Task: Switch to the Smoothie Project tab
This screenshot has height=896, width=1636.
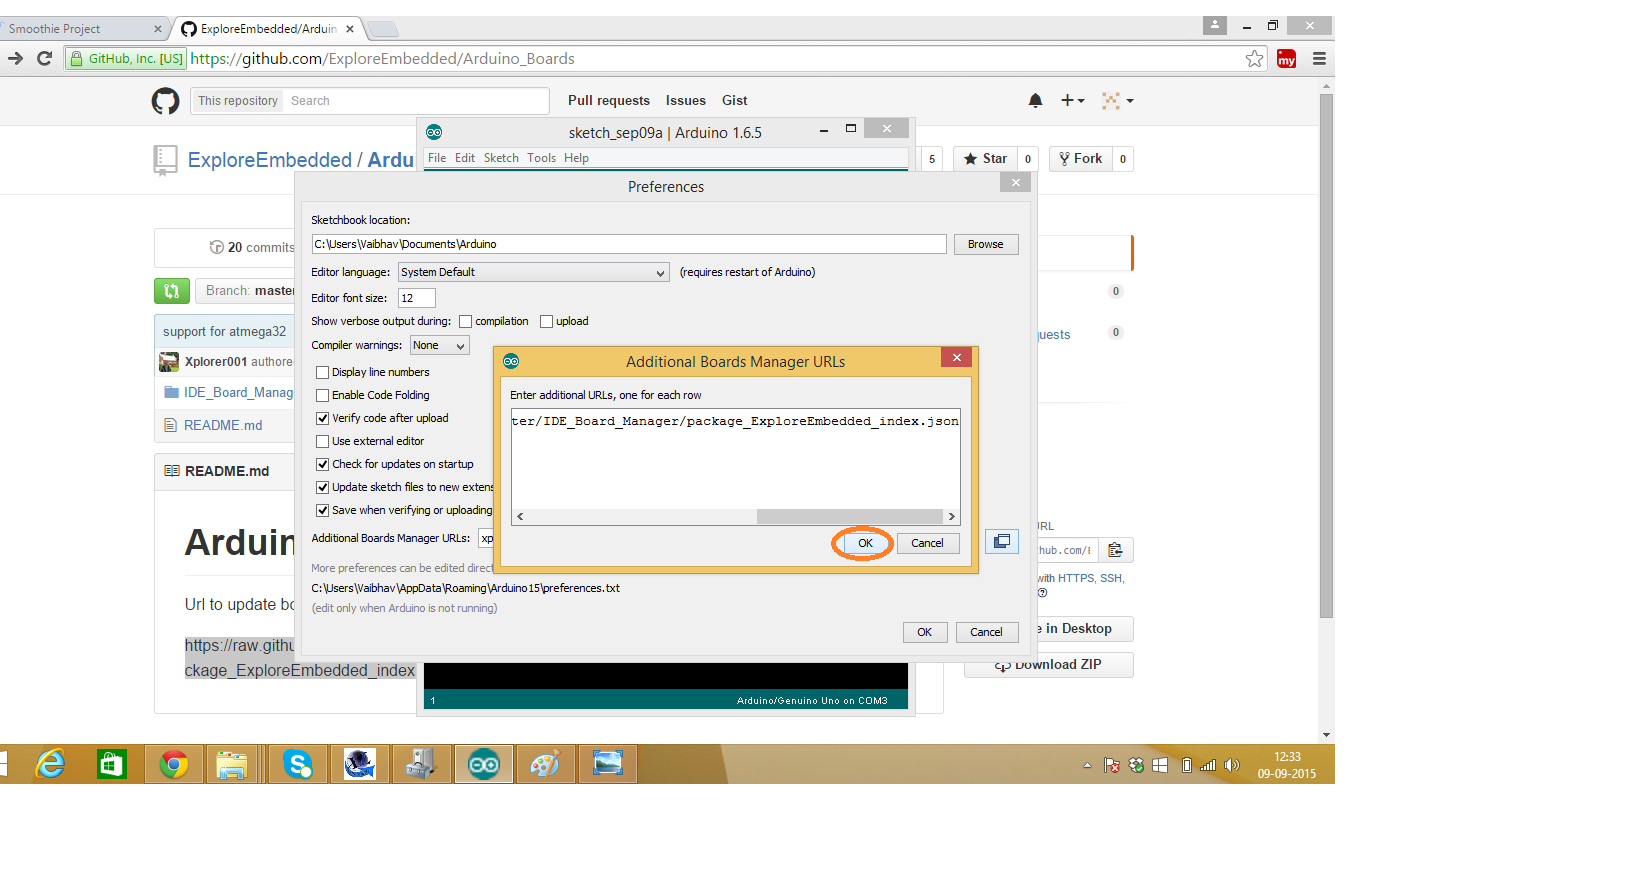Action: point(84,29)
